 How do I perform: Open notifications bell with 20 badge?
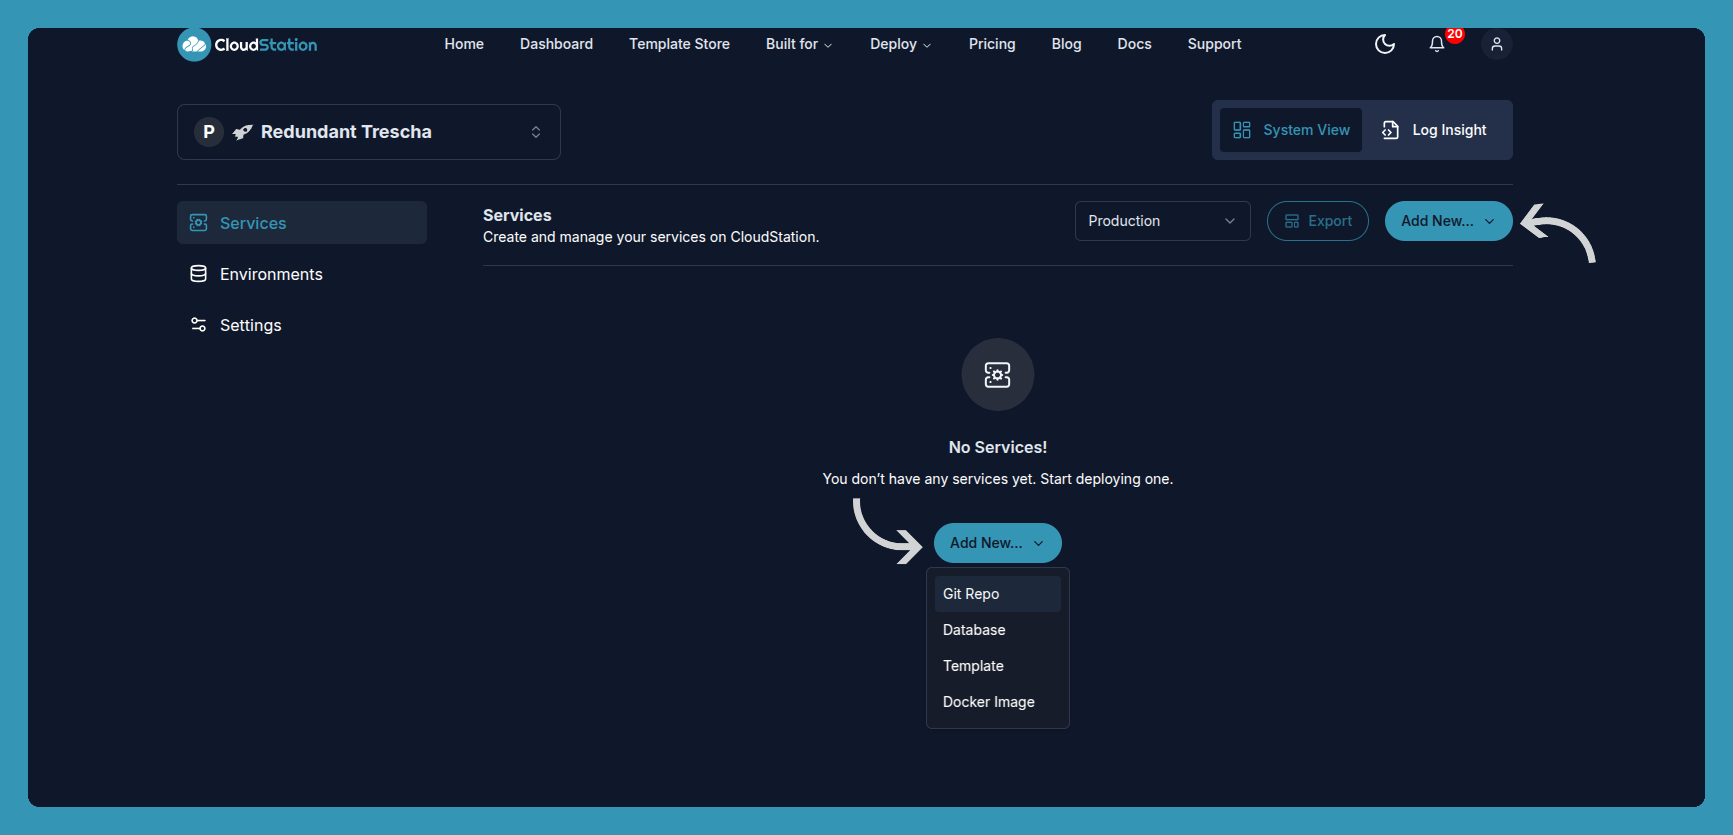(1437, 44)
